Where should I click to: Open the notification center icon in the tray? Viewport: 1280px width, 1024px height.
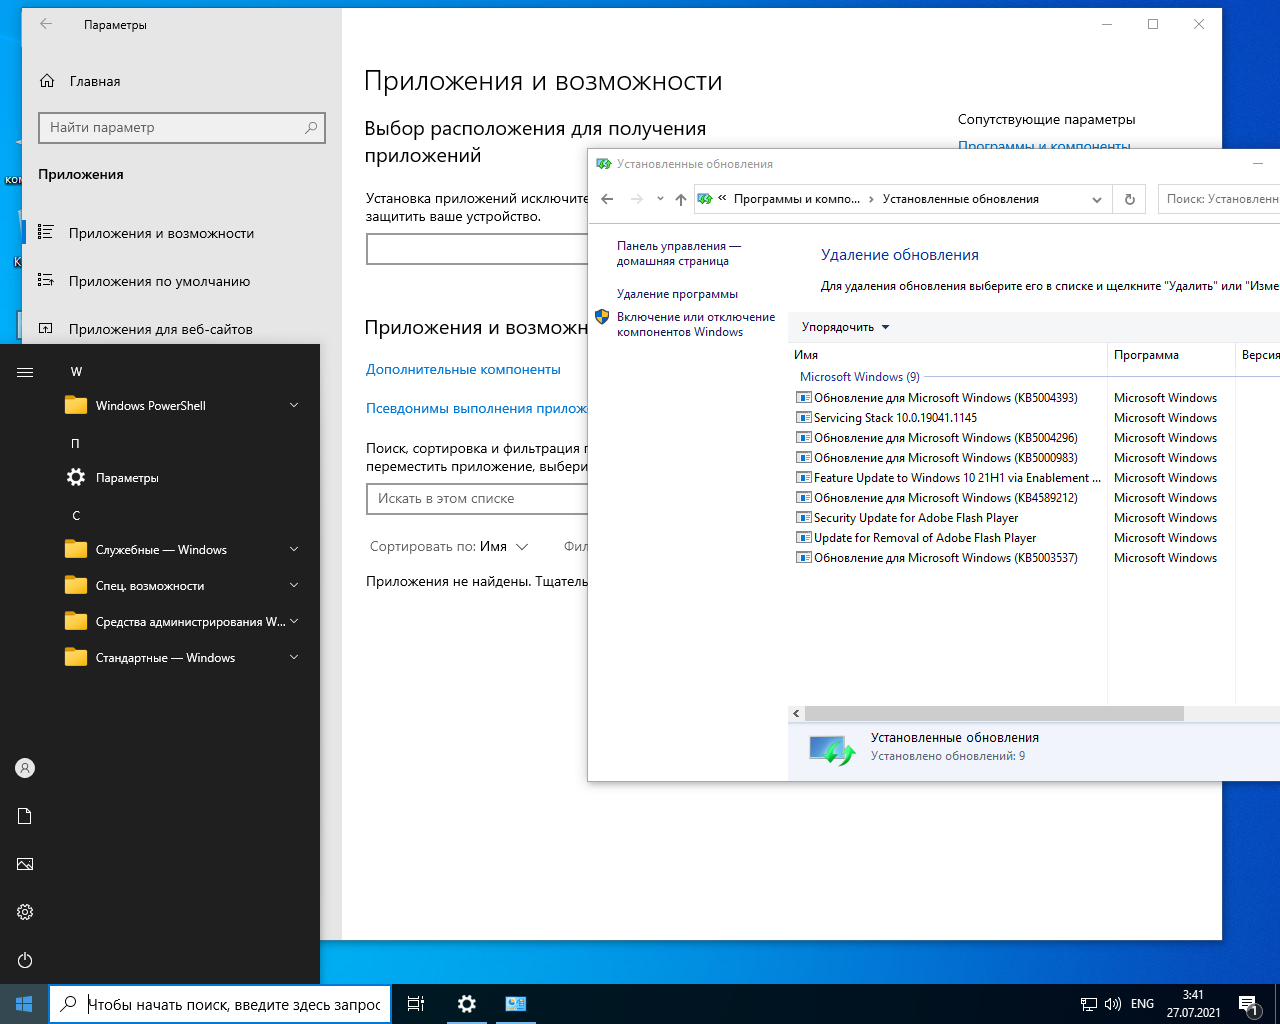pyautogui.click(x=1248, y=1004)
